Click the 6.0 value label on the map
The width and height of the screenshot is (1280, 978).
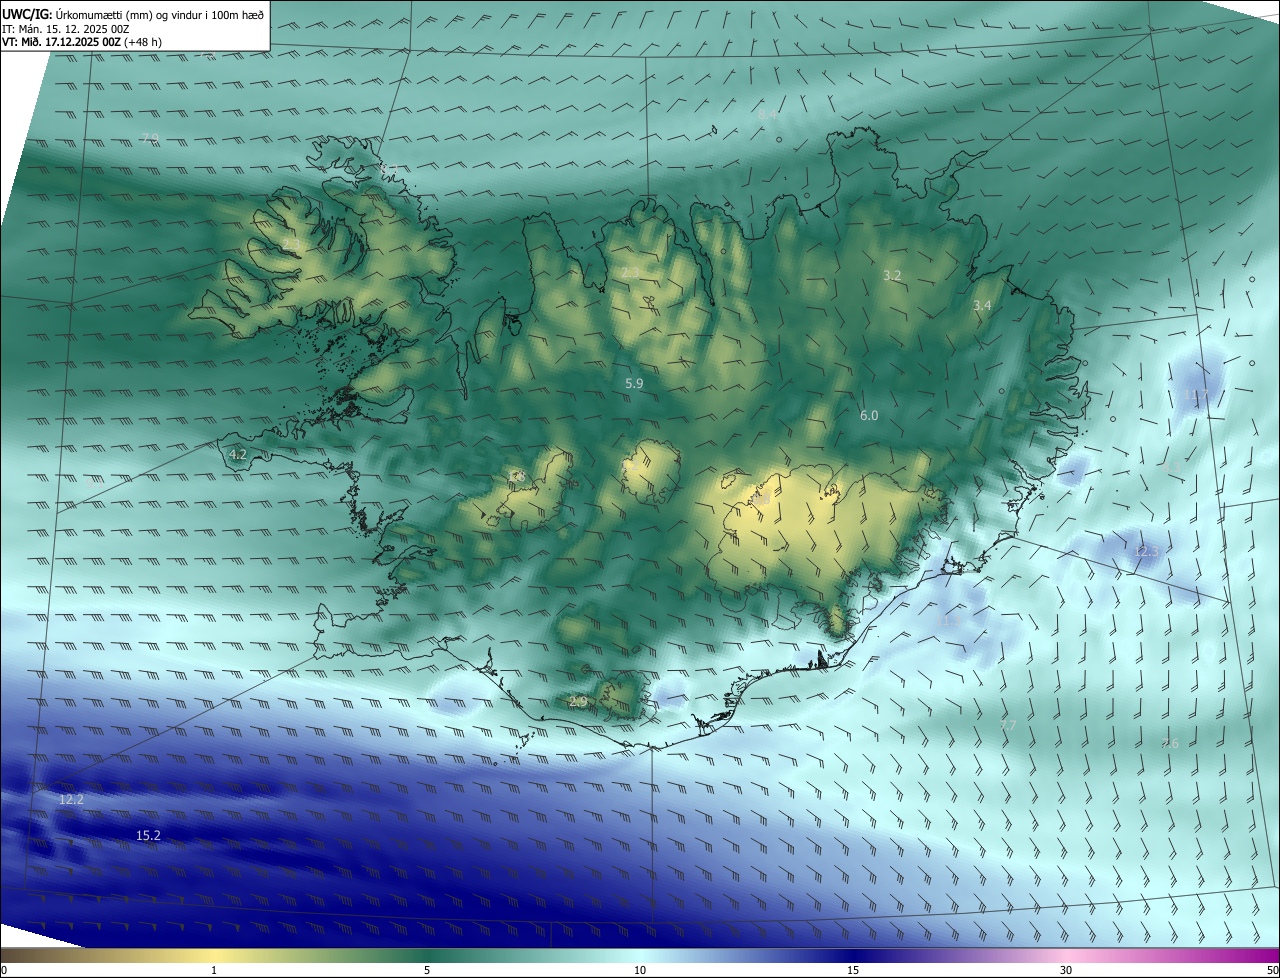tap(869, 415)
